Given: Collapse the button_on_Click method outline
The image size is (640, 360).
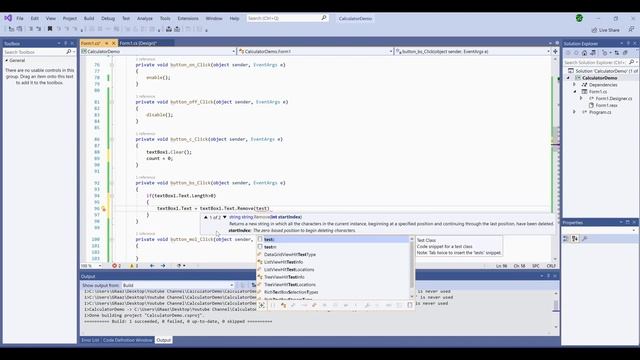Looking at the screenshot, I should pos(112,65).
